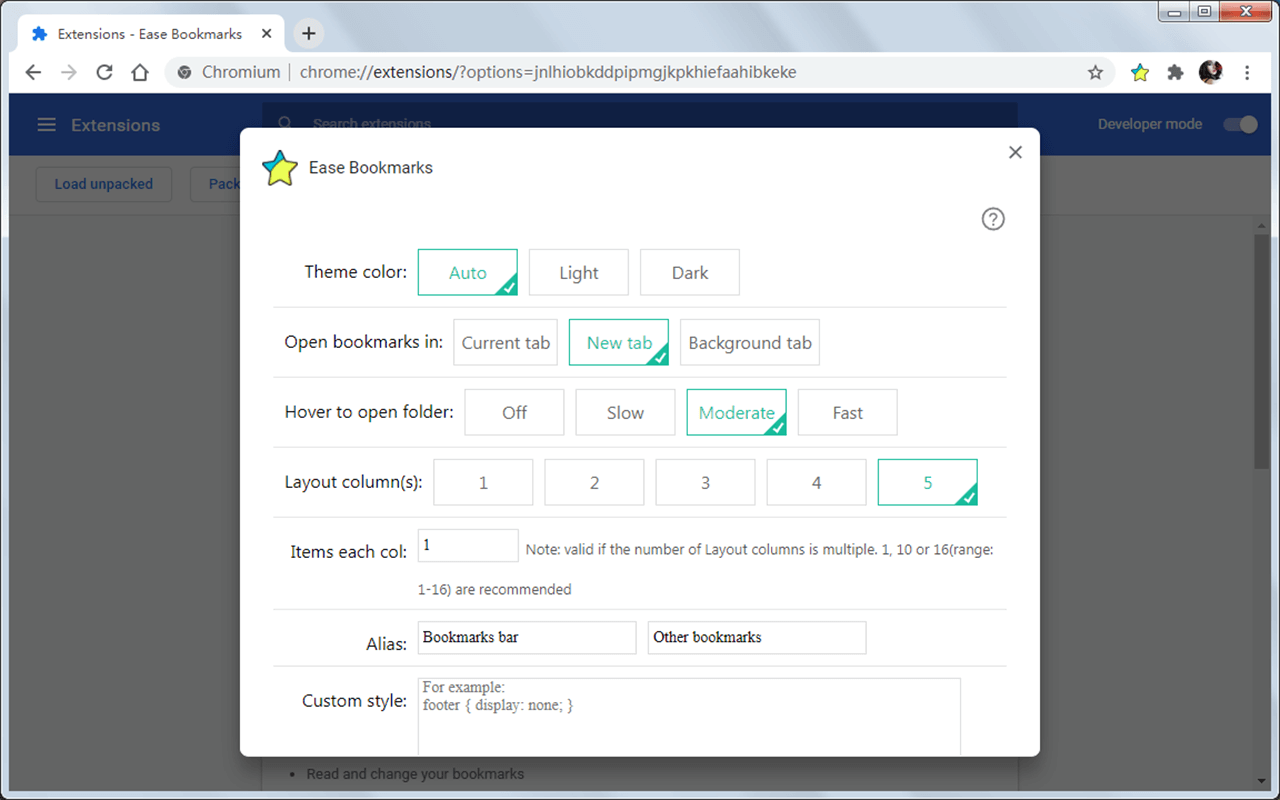Image resolution: width=1280 pixels, height=800 pixels.
Task: Open the Extensions puzzle piece menu
Action: click(x=1175, y=72)
